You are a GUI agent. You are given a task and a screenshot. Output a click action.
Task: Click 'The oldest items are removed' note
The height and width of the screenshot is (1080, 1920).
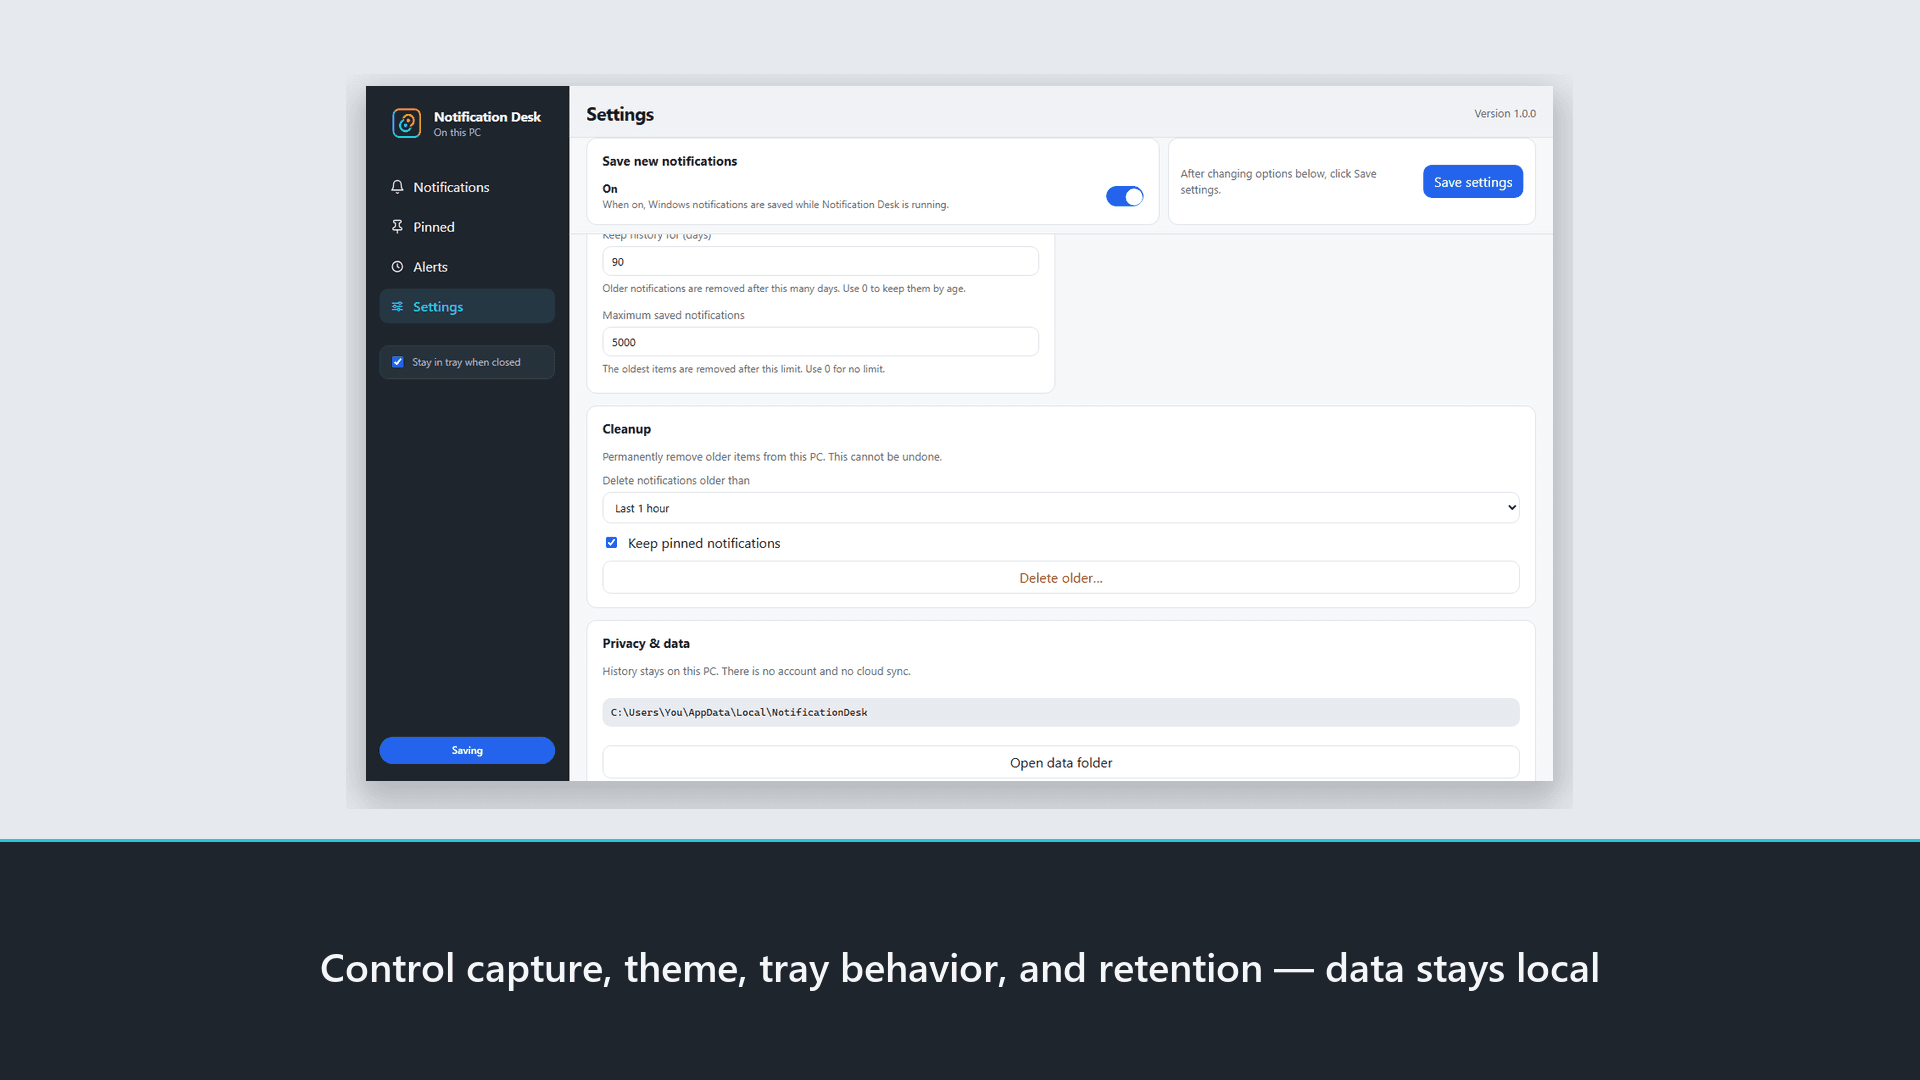(x=744, y=369)
